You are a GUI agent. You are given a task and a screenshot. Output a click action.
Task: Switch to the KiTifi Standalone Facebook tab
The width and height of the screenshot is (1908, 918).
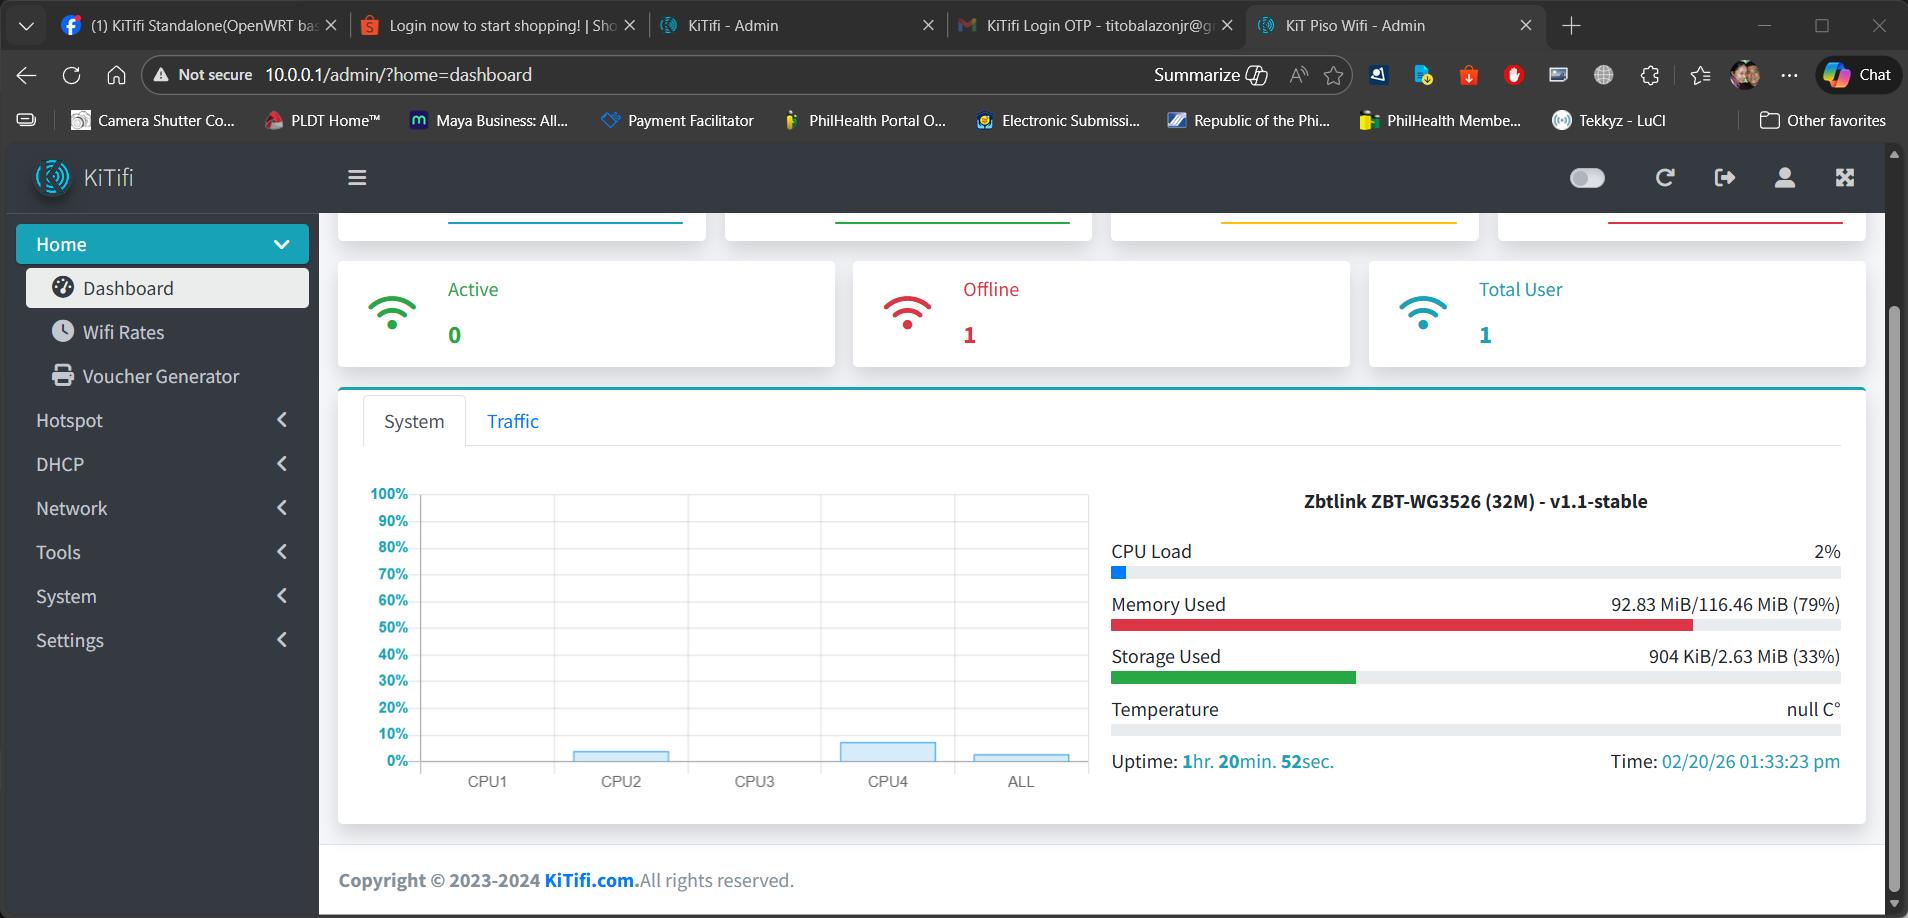point(199,26)
